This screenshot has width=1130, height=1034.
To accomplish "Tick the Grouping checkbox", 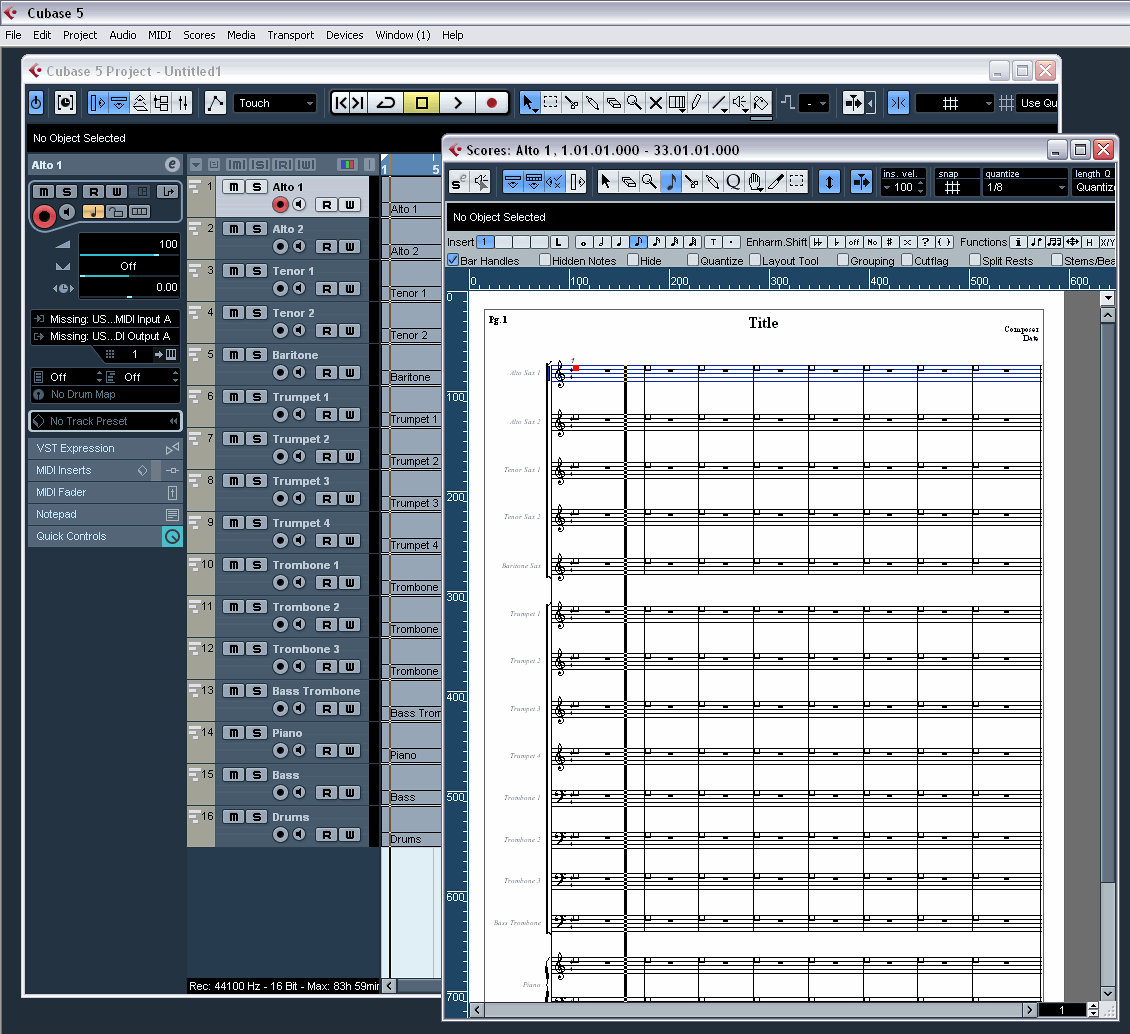I will [843, 260].
